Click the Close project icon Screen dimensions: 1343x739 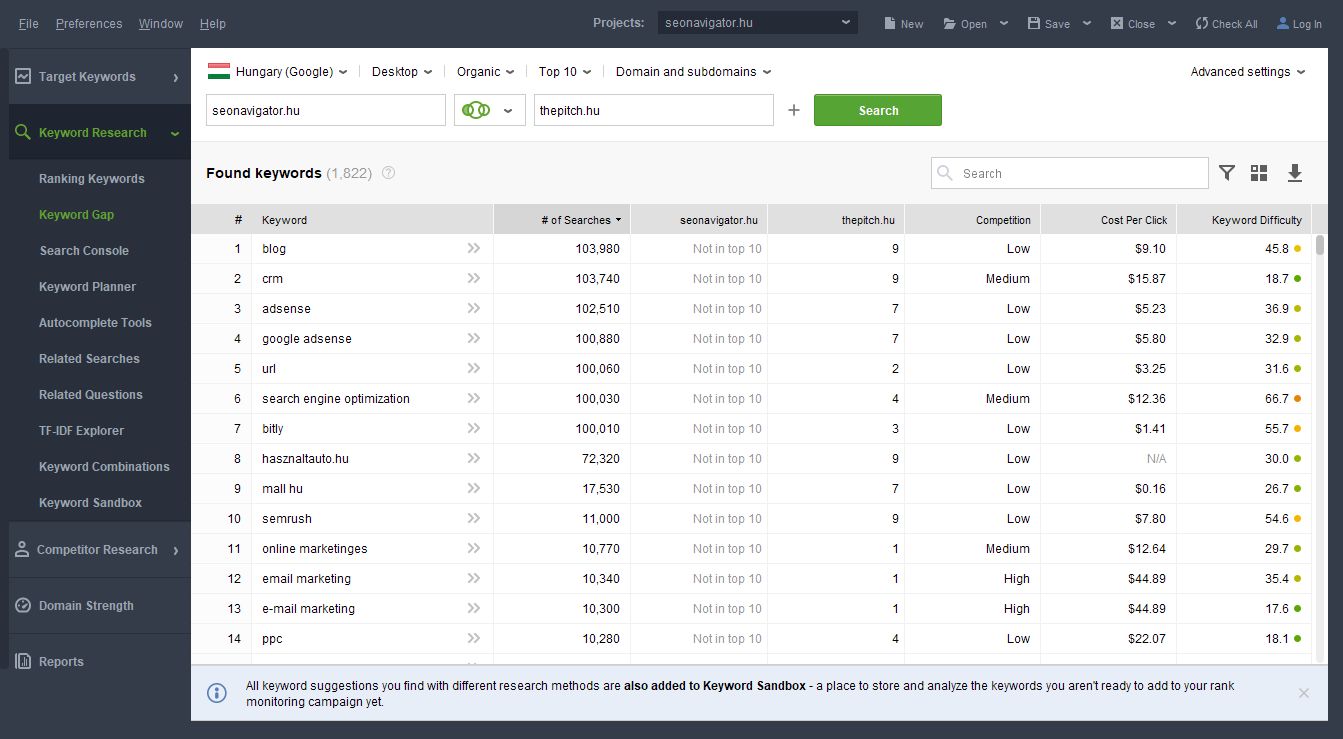(x=1117, y=23)
